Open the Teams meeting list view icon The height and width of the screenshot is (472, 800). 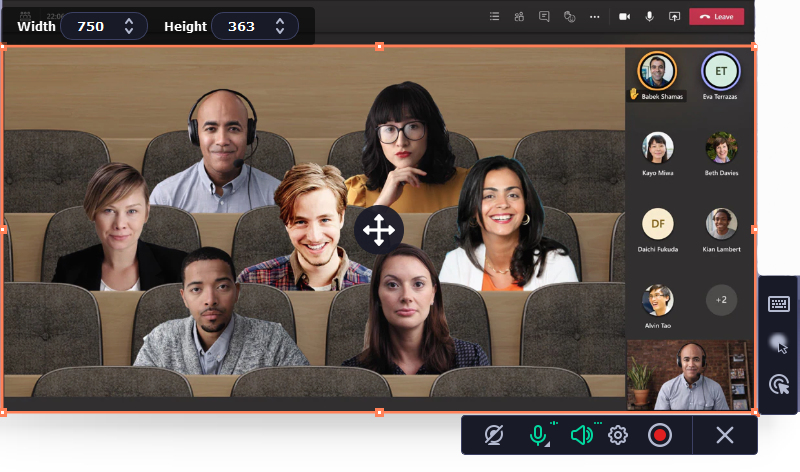(494, 16)
